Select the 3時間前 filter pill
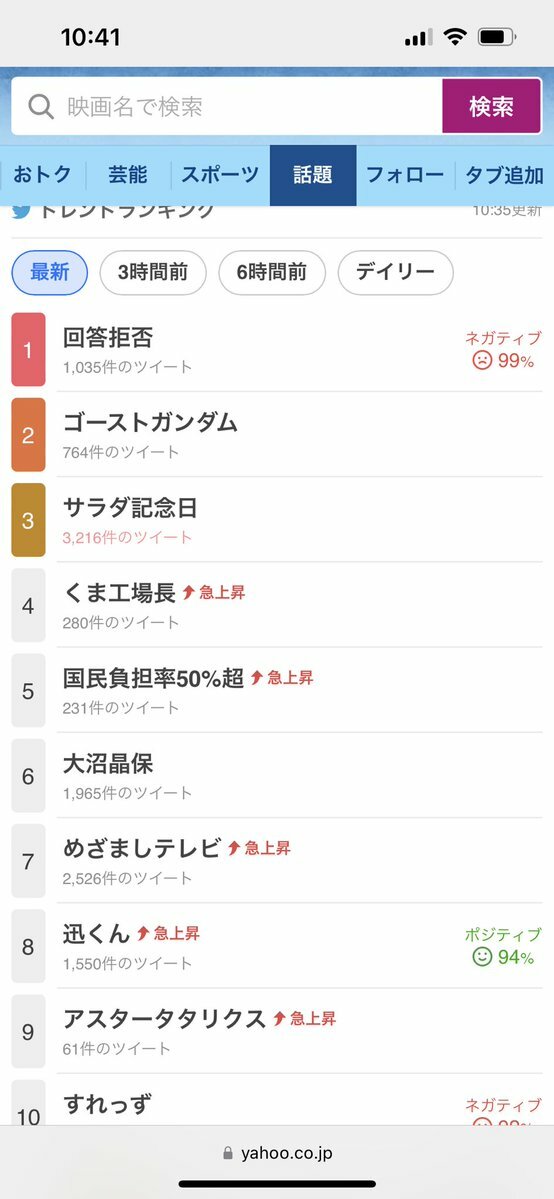This screenshot has width=554, height=1199. pos(153,272)
